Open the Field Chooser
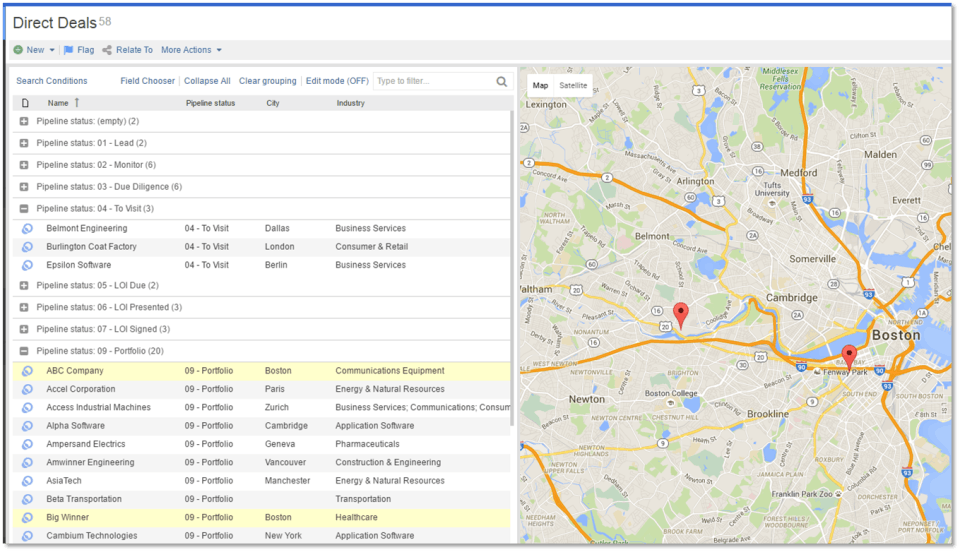 point(147,81)
